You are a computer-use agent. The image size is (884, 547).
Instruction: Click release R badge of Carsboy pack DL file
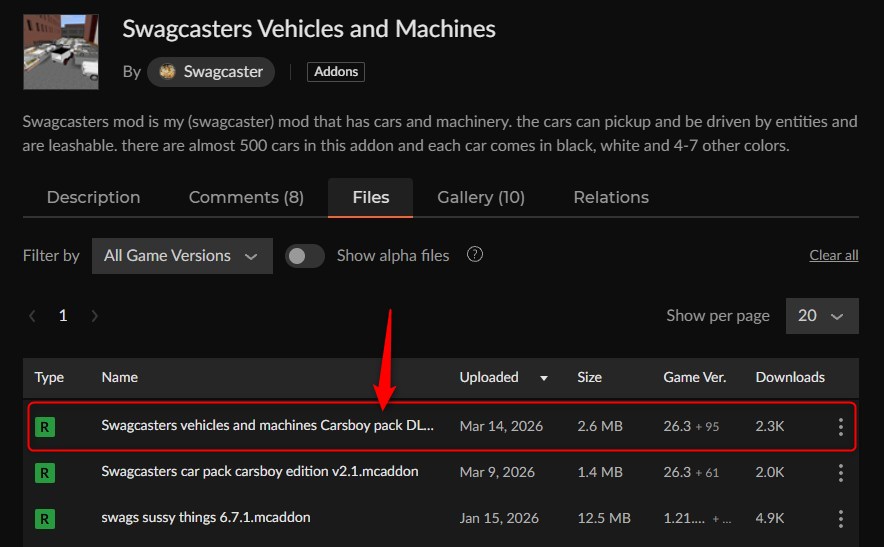point(45,427)
